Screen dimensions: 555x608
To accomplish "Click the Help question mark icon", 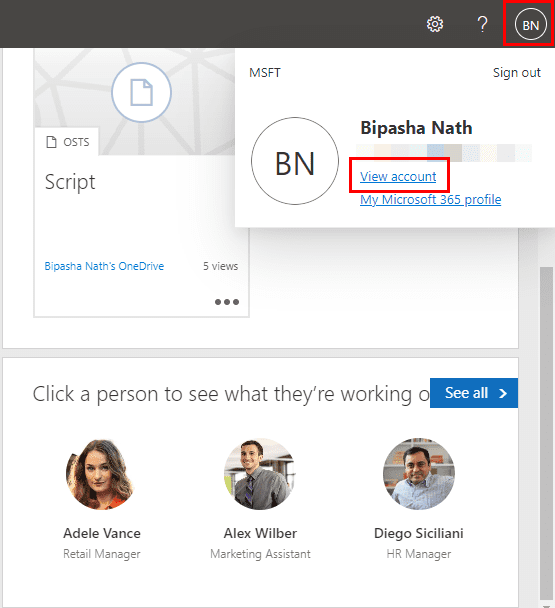I will 482,24.
